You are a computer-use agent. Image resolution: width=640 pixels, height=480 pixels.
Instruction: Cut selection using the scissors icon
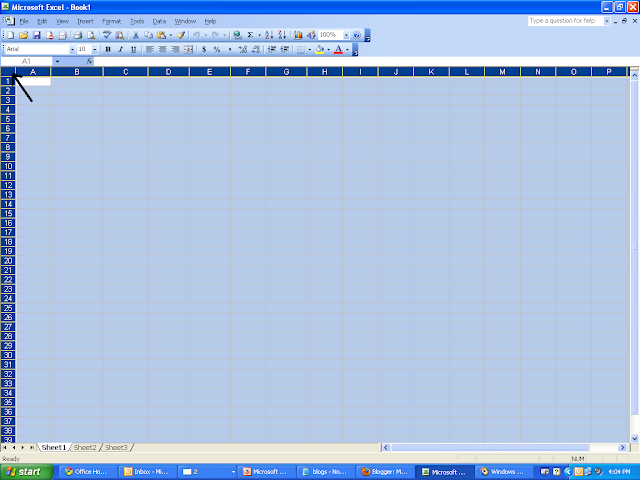coord(136,35)
